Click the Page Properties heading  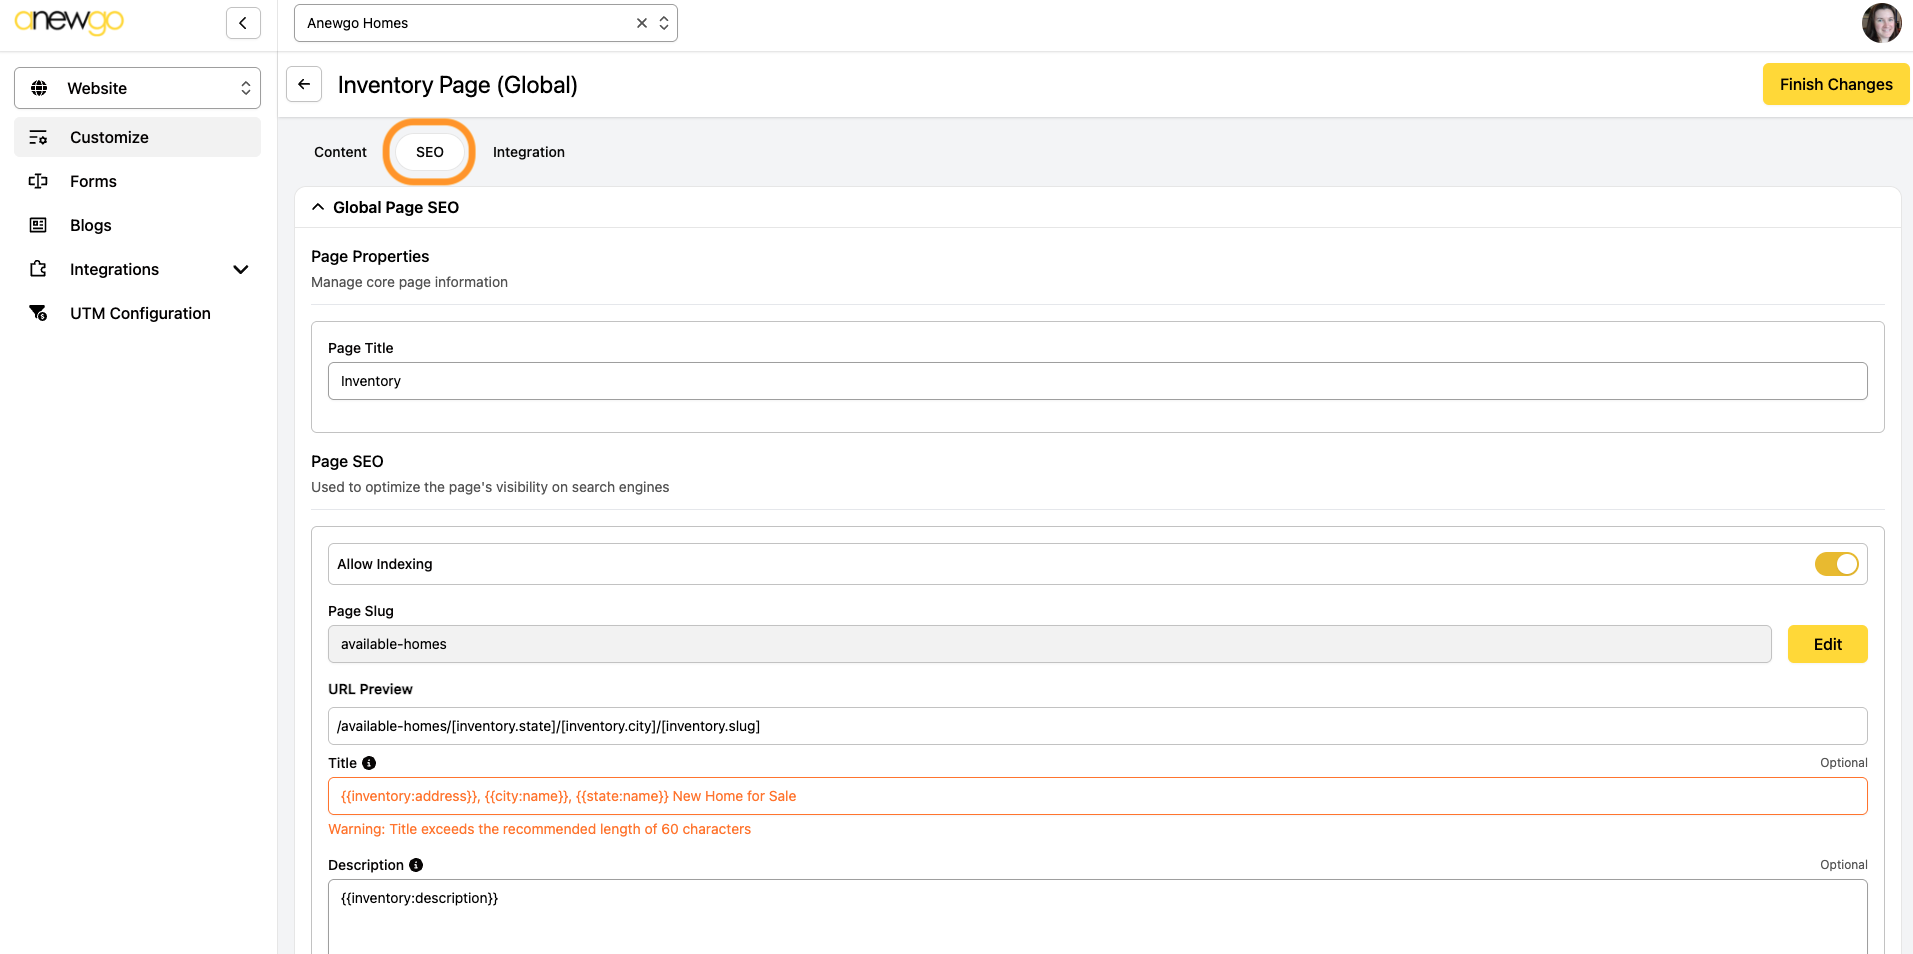coord(370,256)
